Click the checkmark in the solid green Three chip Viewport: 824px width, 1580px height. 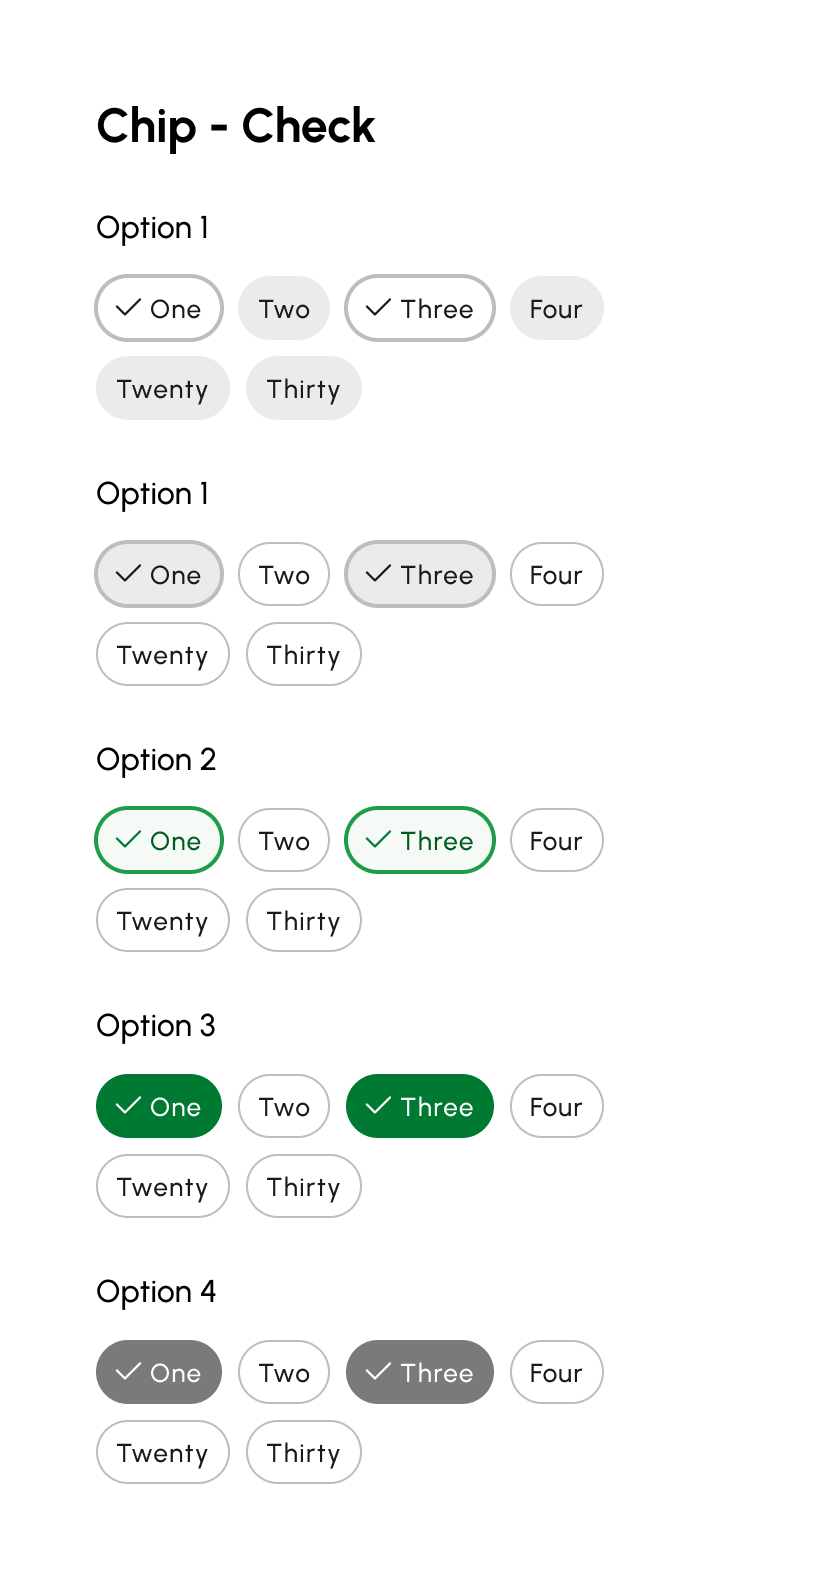[x=378, y=1106]
